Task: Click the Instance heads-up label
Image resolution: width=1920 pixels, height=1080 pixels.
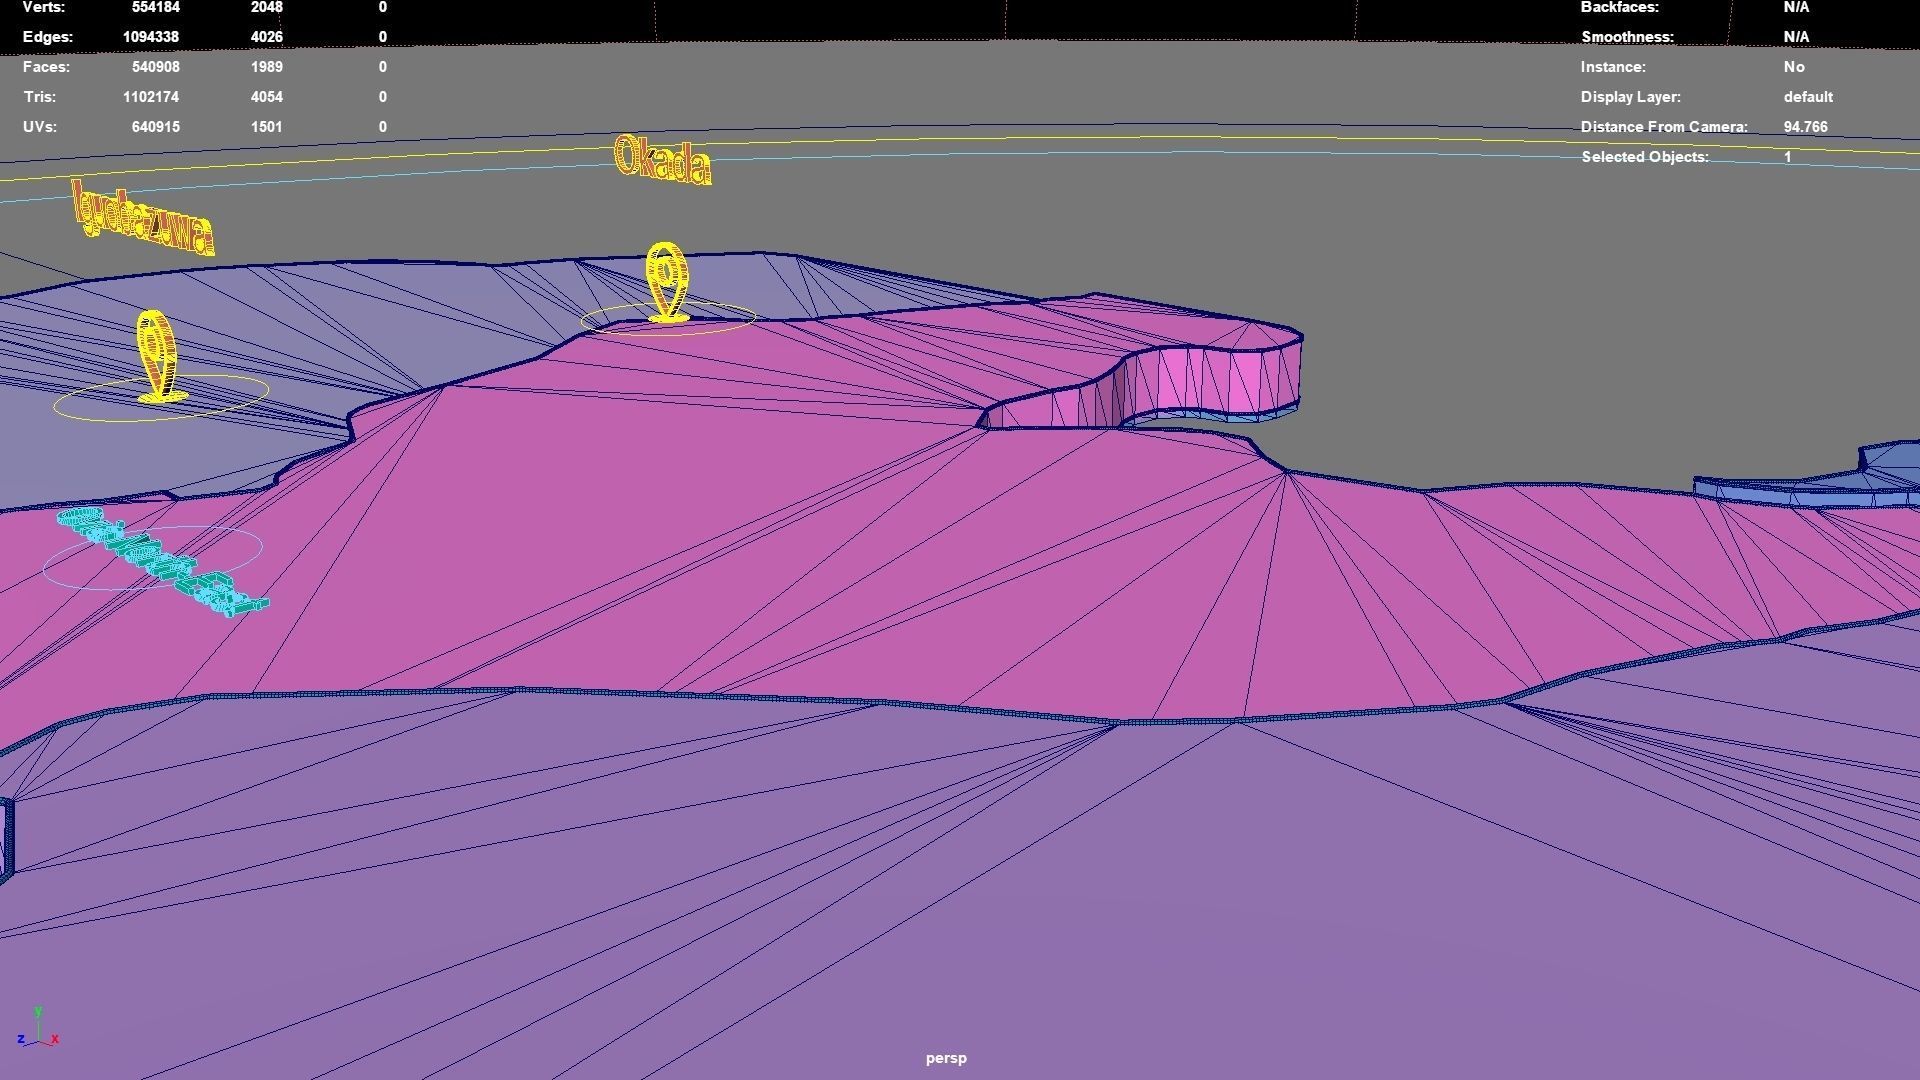Action: coord(1612,67)
